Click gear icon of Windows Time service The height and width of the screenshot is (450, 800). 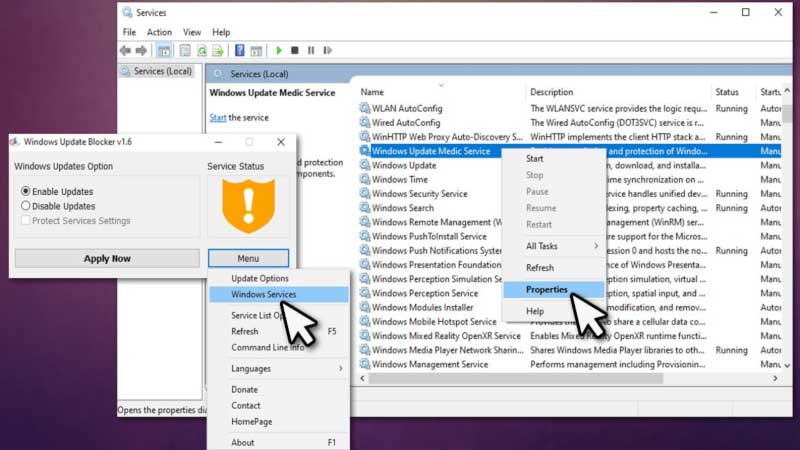[364, 180]
